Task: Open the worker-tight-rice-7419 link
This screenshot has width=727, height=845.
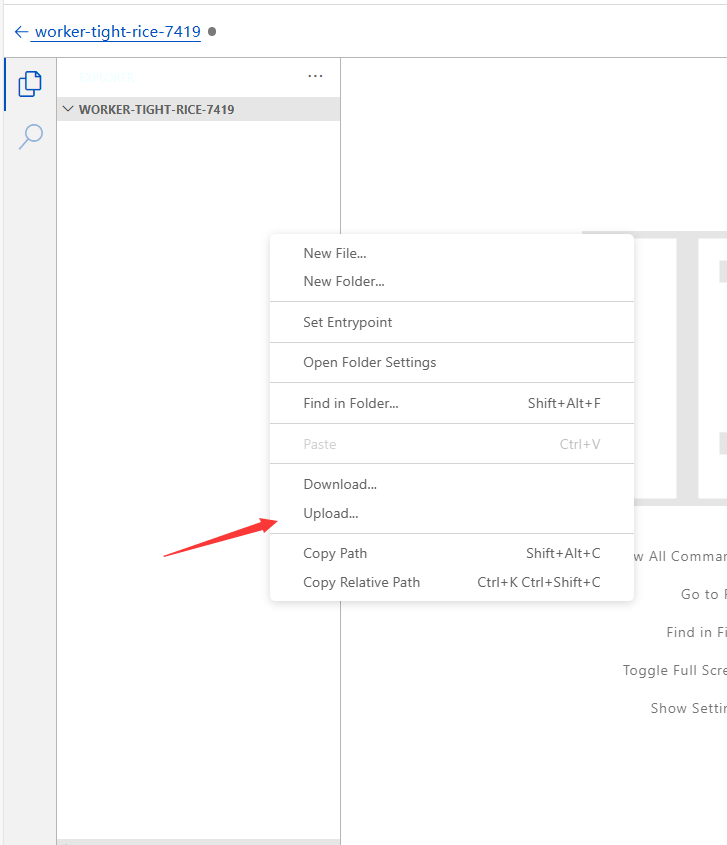Action: (117, 32)
